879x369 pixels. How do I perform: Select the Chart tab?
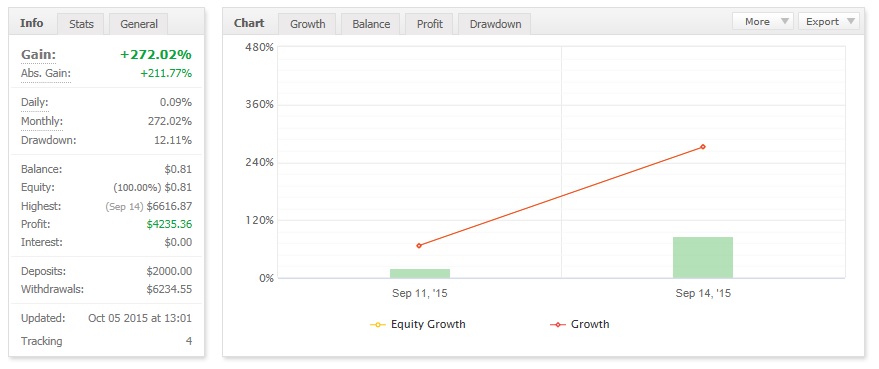249,24
